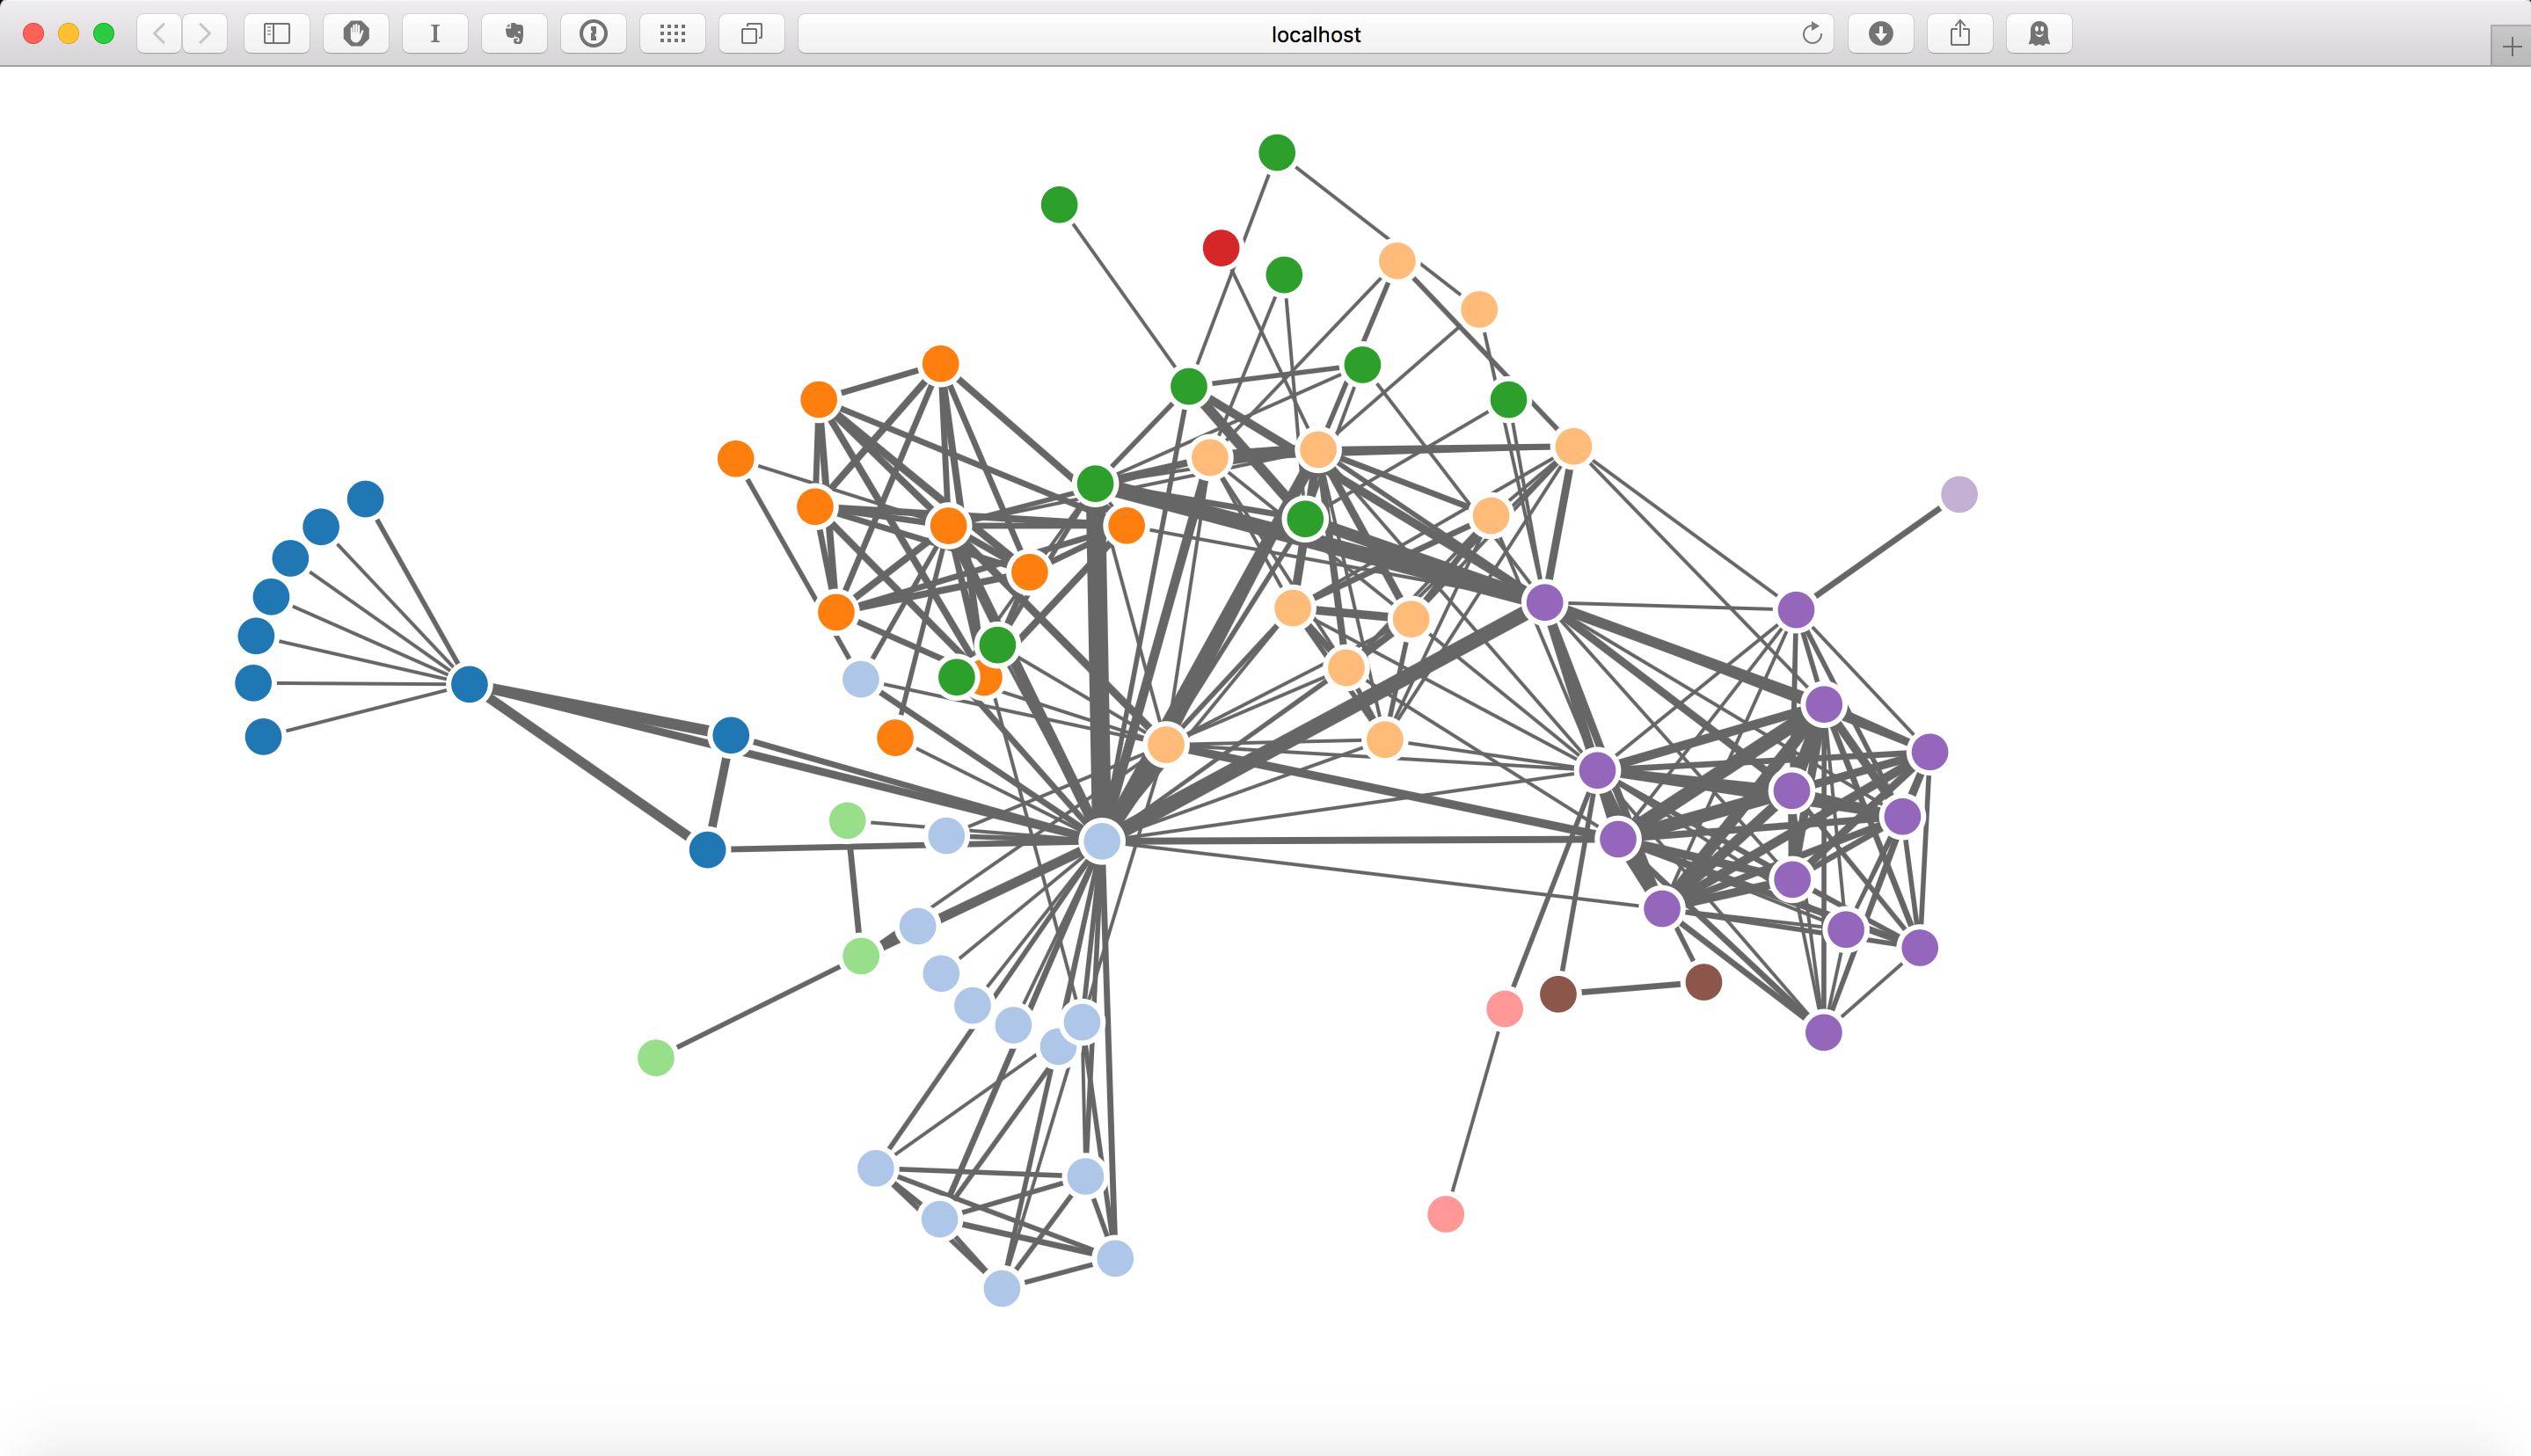Click the Instapaper 'I' toolbar button
The width and height of the screenshot is (2531, 1456).
tap(435, 34)
